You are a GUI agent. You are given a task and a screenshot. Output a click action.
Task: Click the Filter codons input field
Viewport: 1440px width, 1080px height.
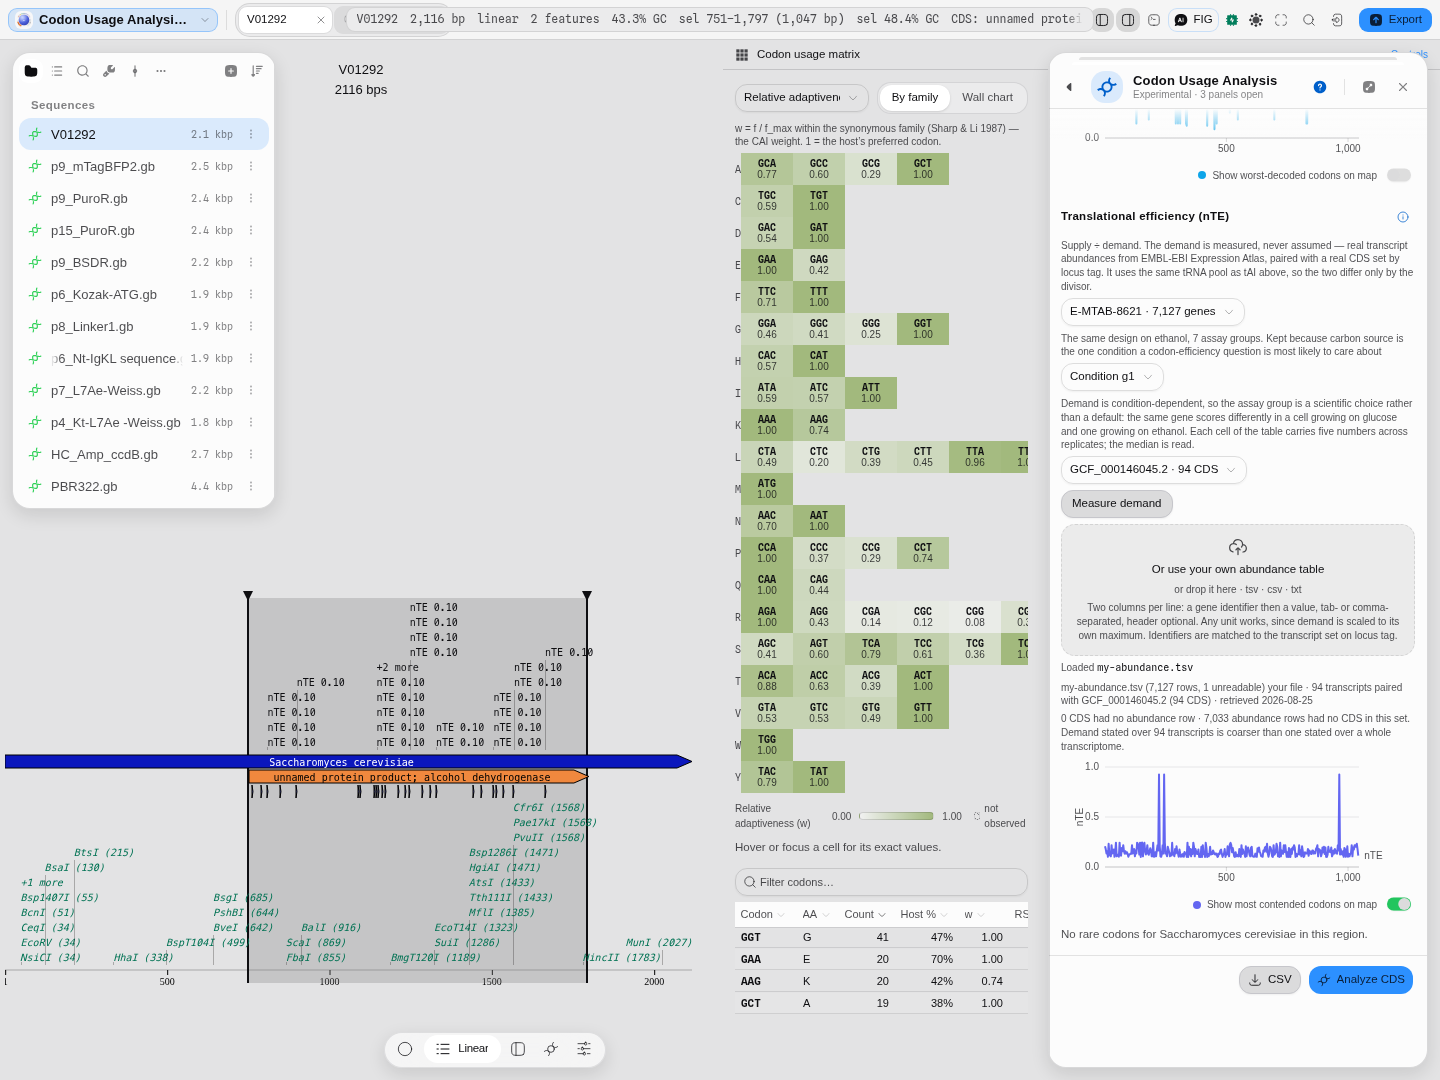pyautogui.click(x=881, y=882)
